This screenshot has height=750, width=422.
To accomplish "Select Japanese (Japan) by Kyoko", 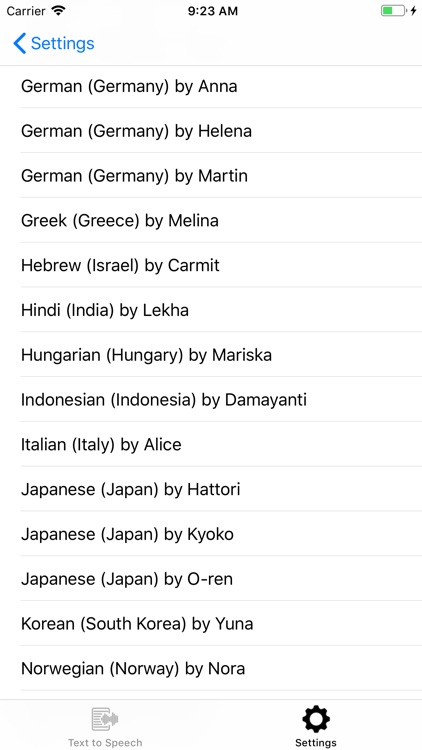I will [x=211, y=534].
